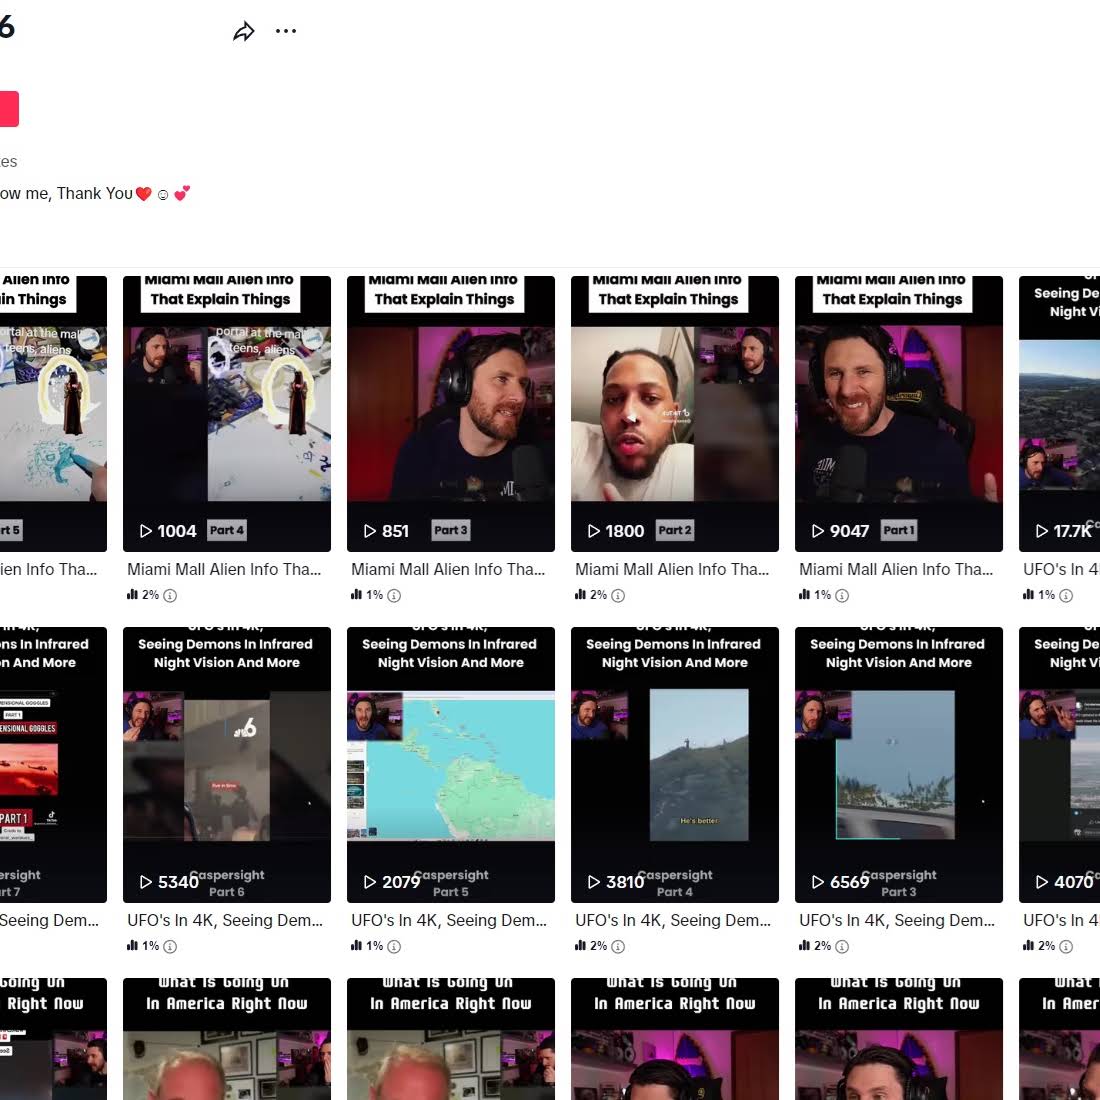Screen dimensions: 1100x1100
Task: Play the Seeing Demons Part 4 video with 3810 views
Action: (x=675, y=765)
